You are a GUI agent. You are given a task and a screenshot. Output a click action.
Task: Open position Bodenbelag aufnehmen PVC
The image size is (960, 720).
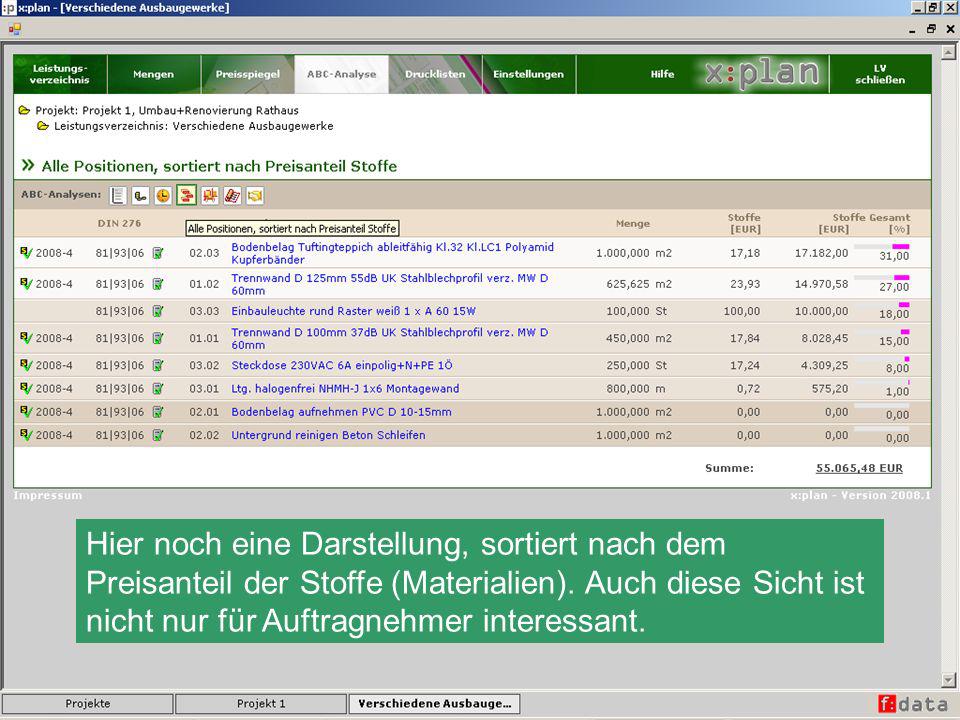(341, 412)
